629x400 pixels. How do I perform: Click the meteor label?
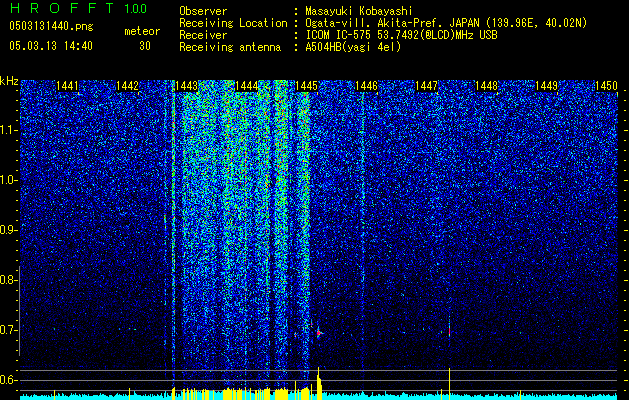[142, 31]
